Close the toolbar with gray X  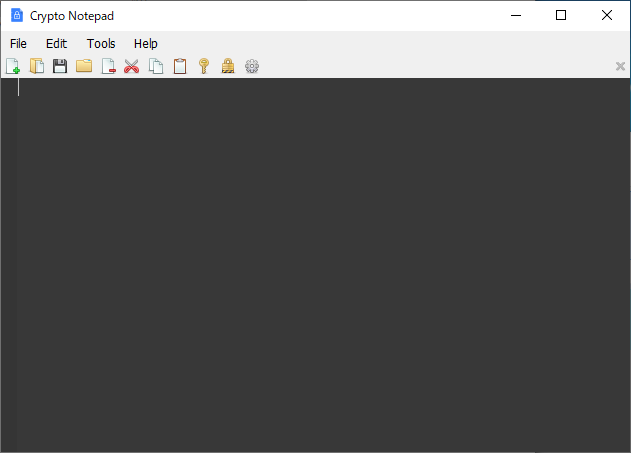620,66
